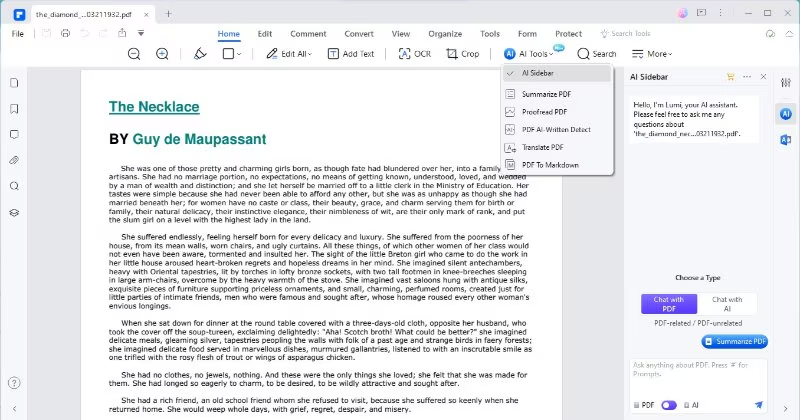Close the AI Sidebar panel
This screenshot has height=420, width=800.
(763, 77)
